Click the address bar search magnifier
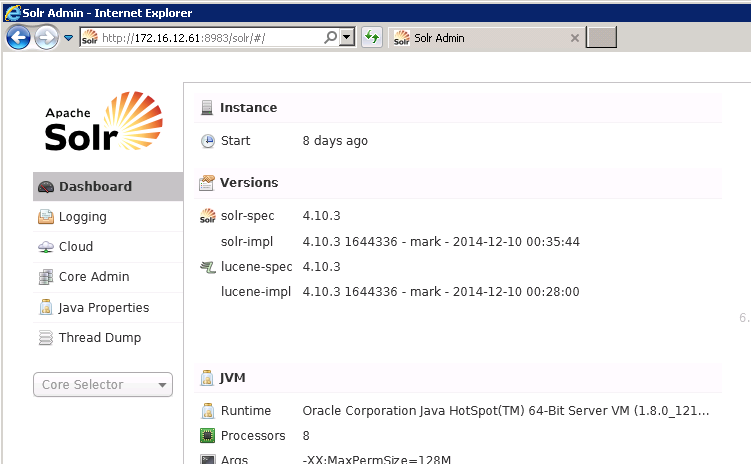 click(x=331, y=38)
